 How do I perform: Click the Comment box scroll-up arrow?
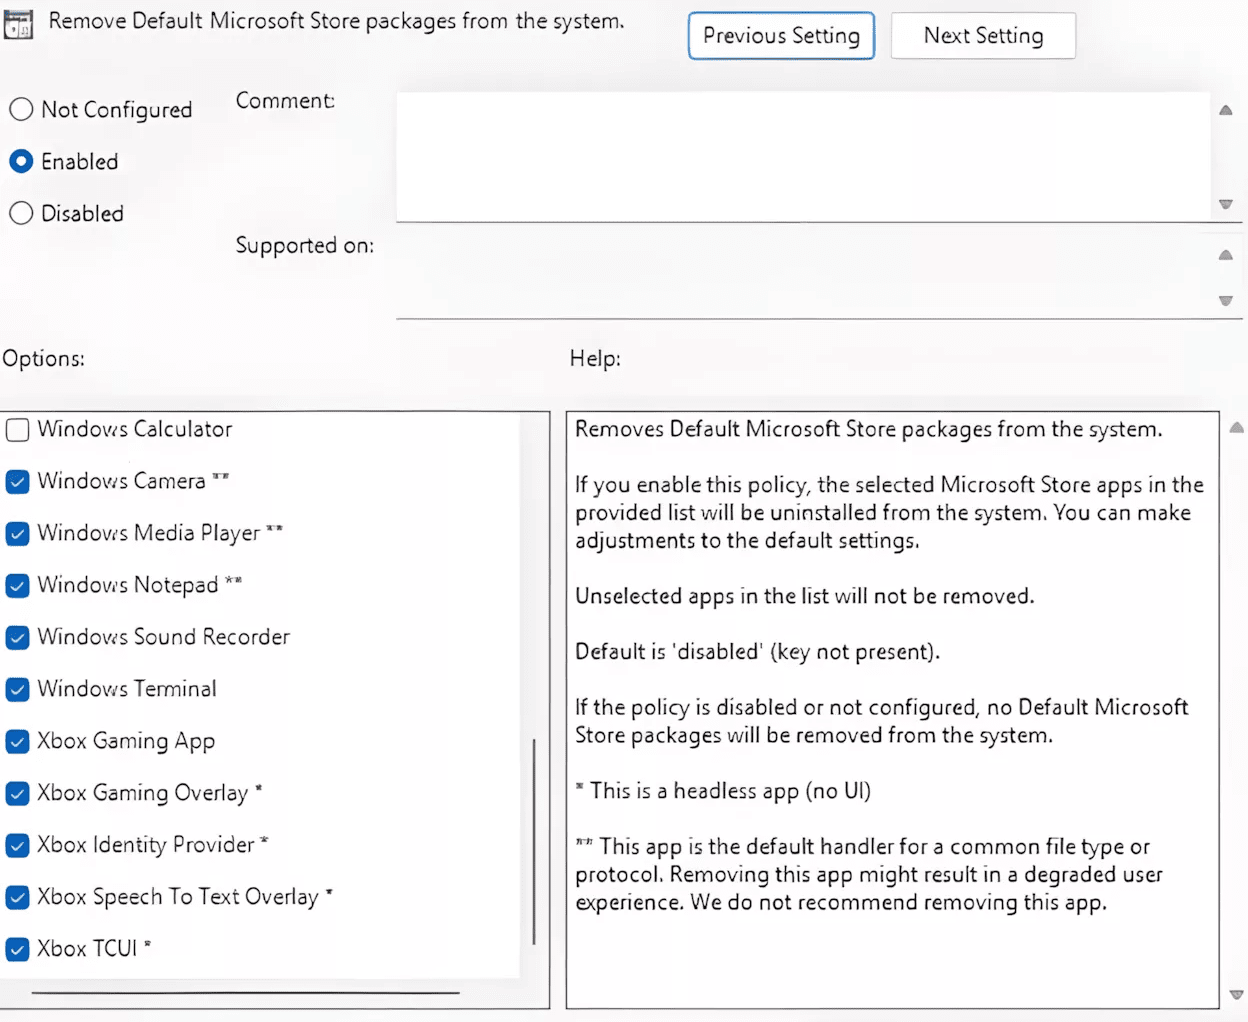pos(1225,110)
